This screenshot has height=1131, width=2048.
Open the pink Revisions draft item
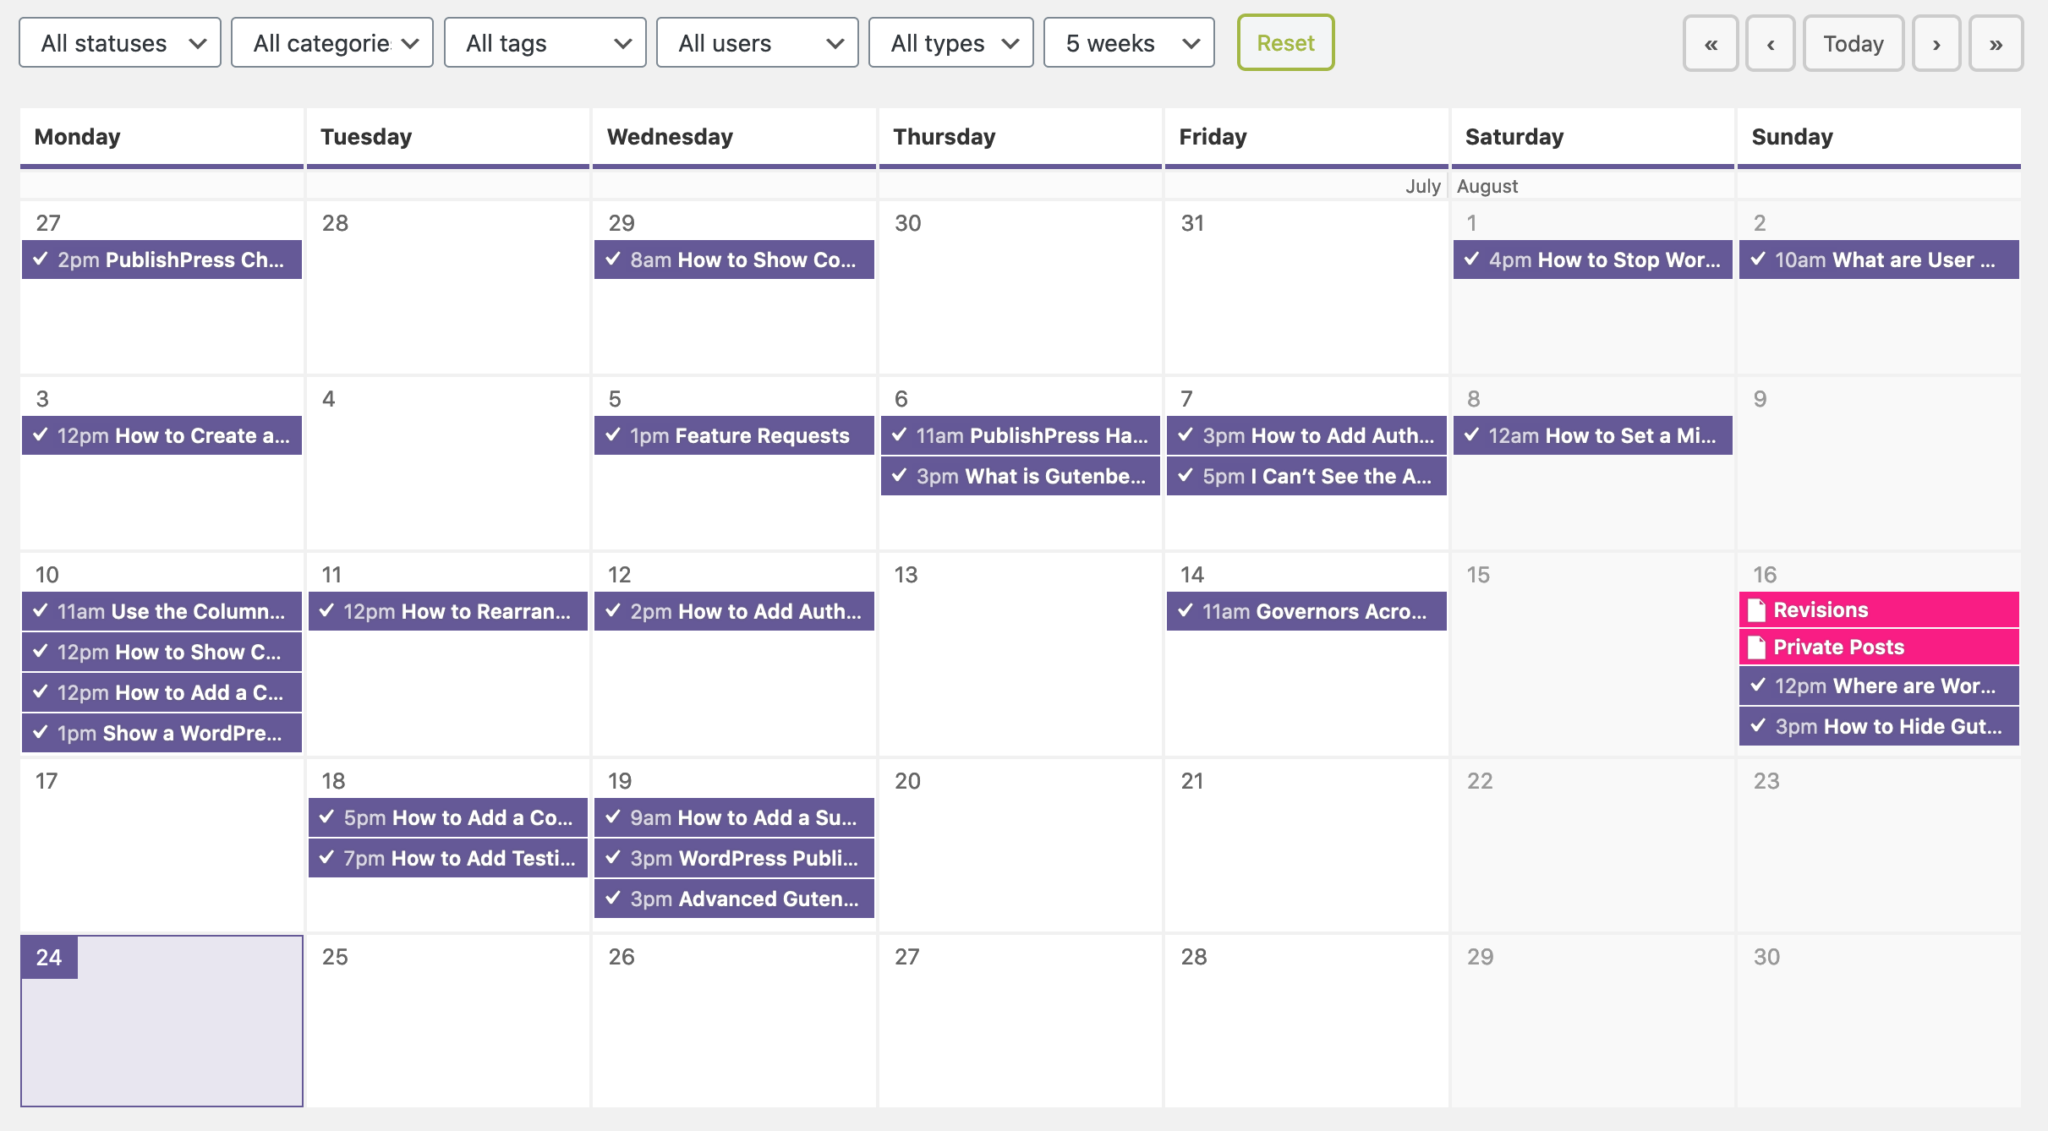click(x=1879, y=610)
